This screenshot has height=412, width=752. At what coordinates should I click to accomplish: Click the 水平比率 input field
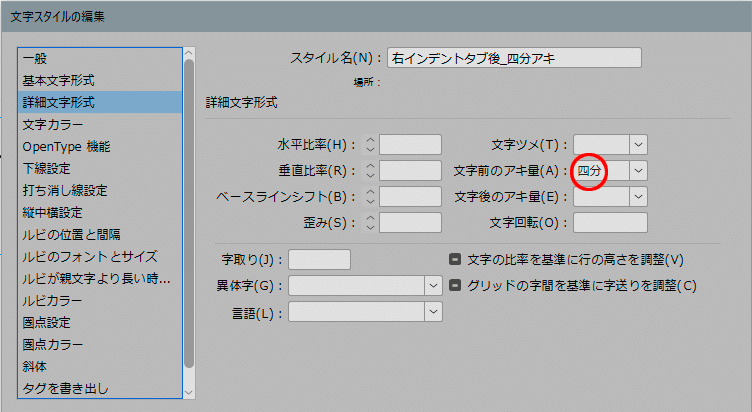tap(410, 144)
